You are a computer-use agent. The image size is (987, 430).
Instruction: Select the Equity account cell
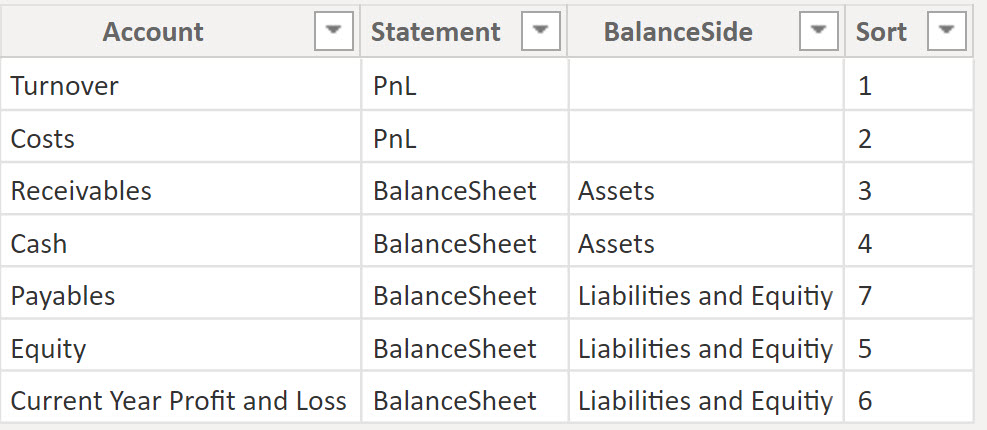(181, 348)
